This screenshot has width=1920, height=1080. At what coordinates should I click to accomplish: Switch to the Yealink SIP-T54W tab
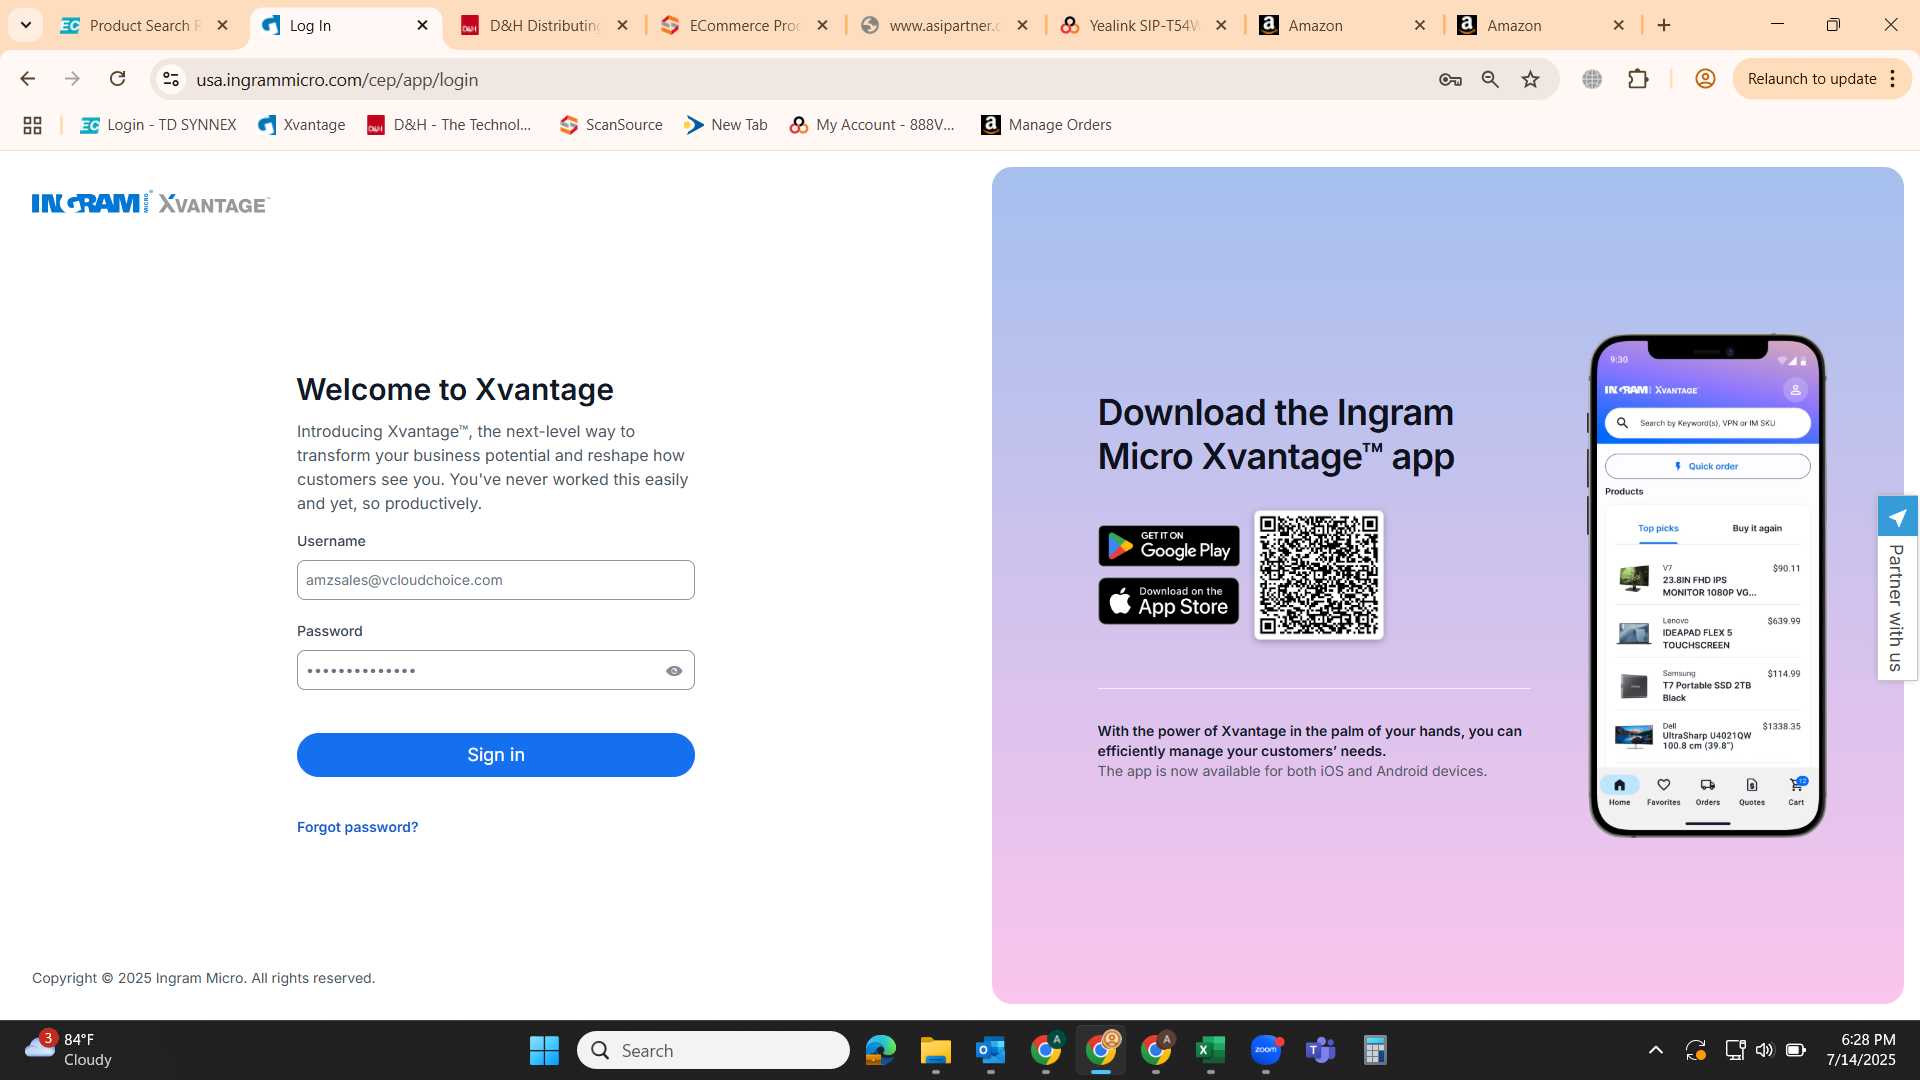[x=1144, y=25]
